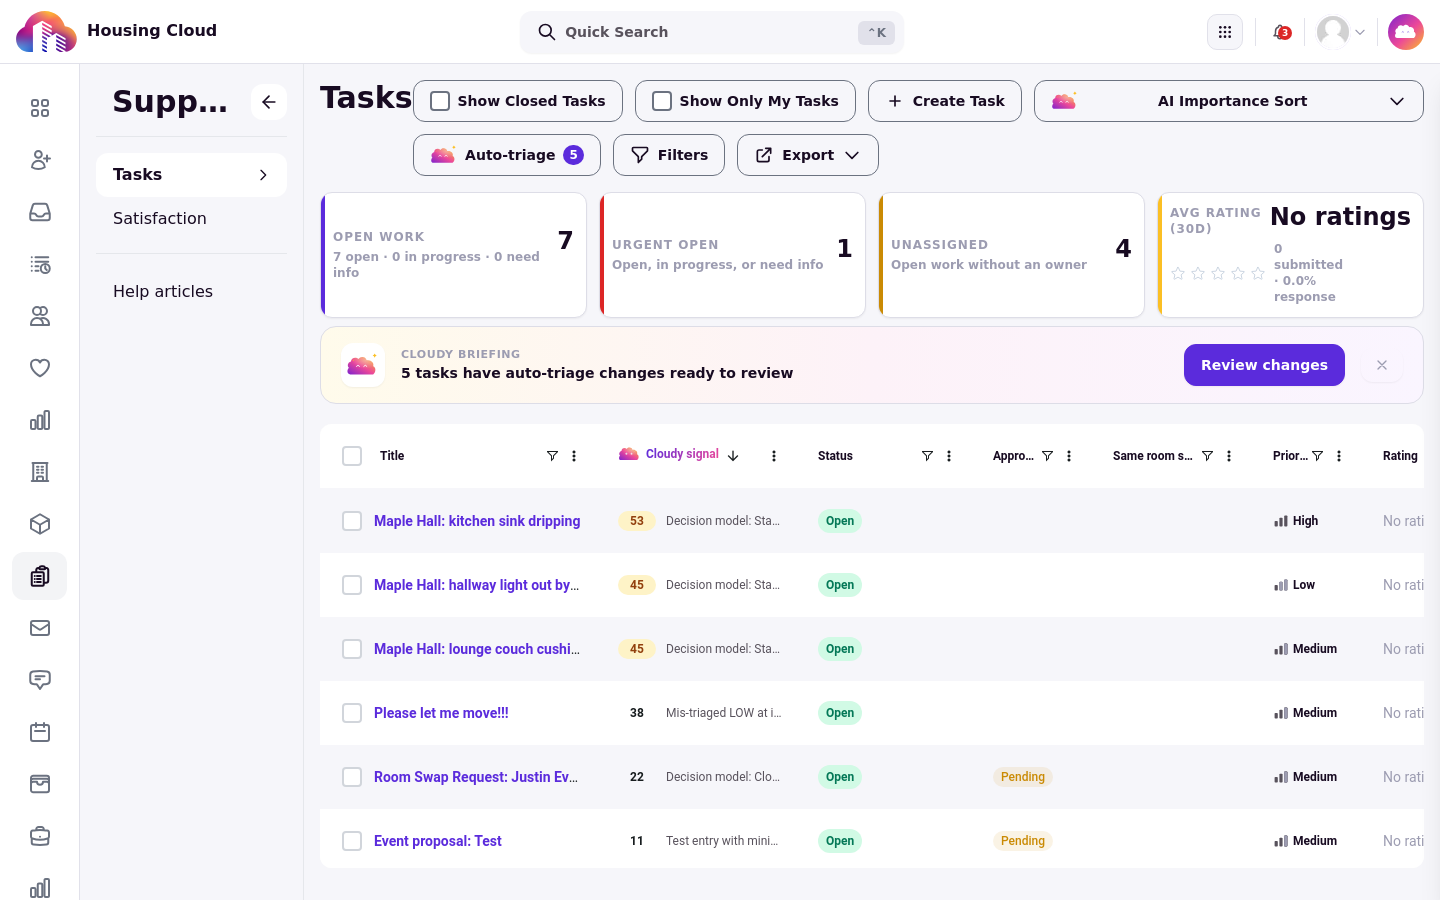Open the AI Importance Sort dropdown
The height and width of the screenshot is (900, 1440).
1228,101
